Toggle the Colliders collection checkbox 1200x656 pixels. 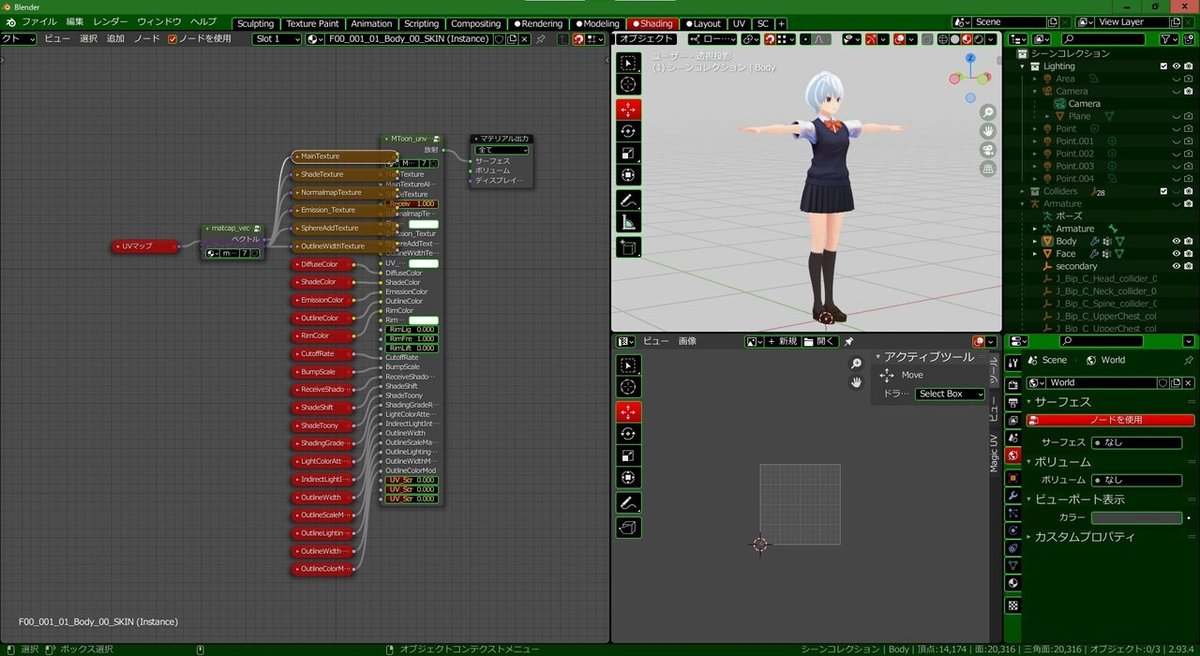(x=1163, y=191)
